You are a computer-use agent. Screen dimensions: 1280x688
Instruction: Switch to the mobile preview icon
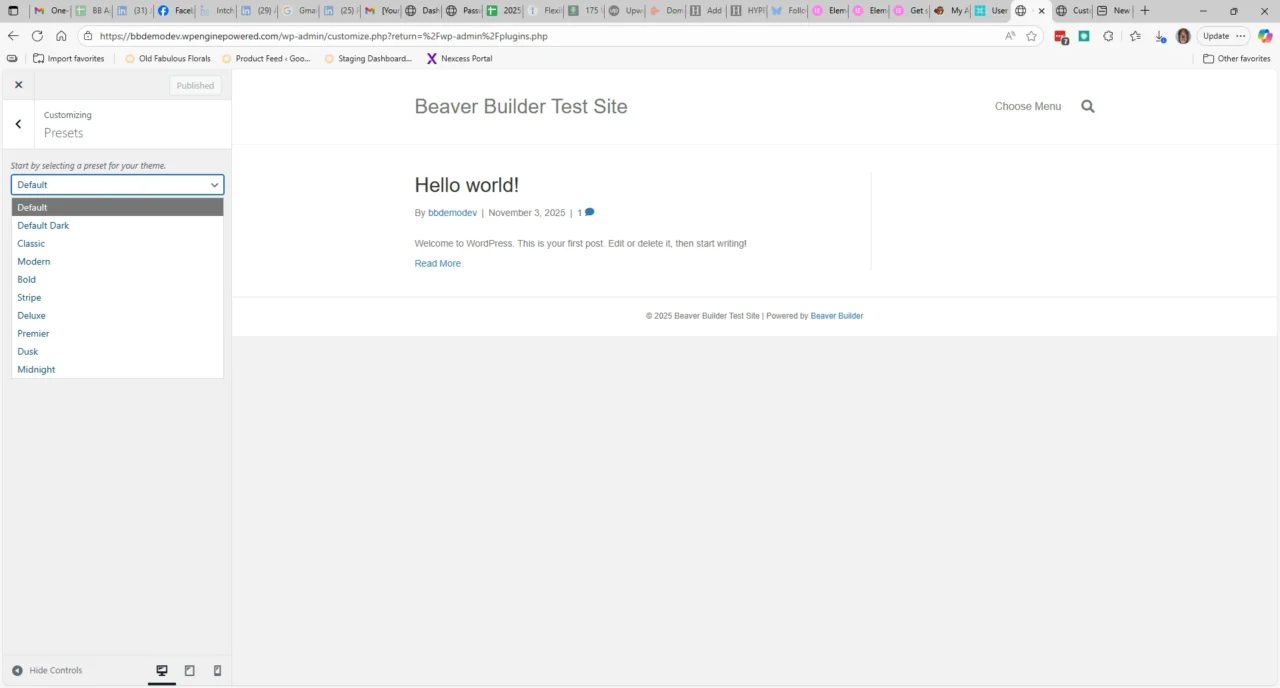tap(217, 670)
